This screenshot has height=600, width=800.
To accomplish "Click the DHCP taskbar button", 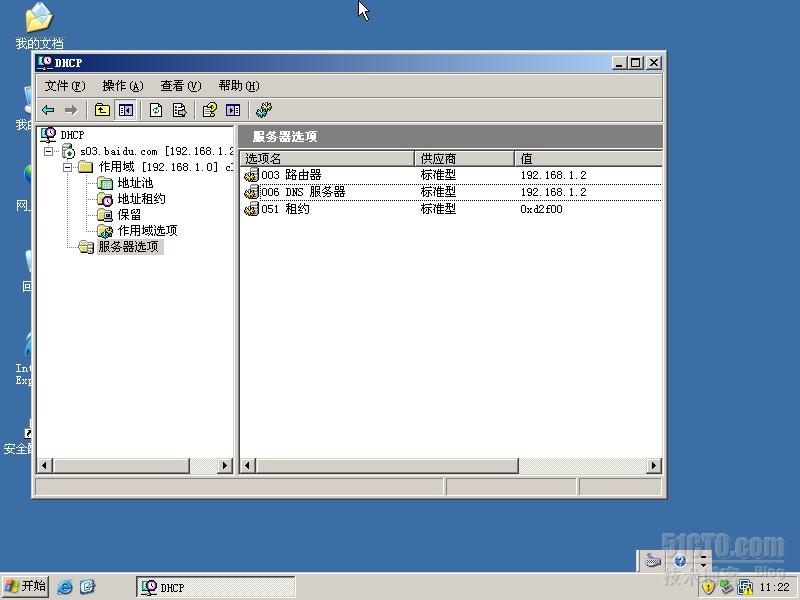I will coord(216,587).
